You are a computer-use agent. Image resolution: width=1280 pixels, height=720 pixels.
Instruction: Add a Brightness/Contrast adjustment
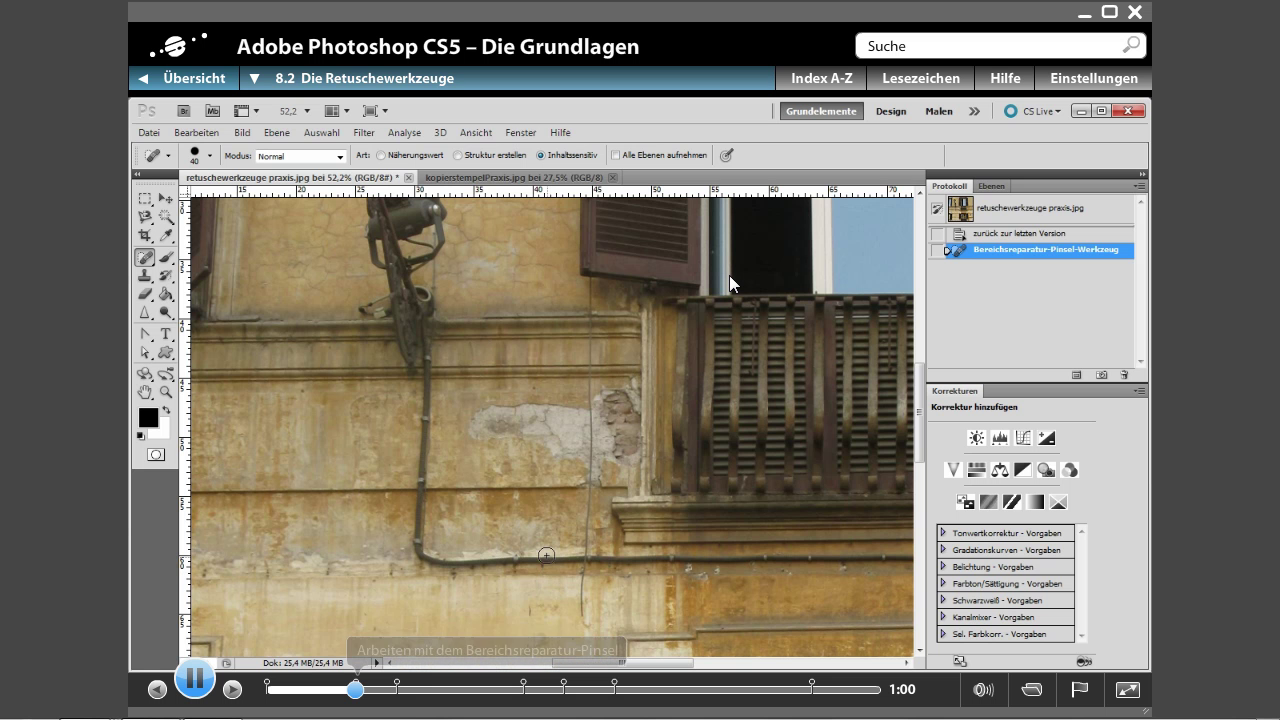pyautogui.click(x=976, y=438)
